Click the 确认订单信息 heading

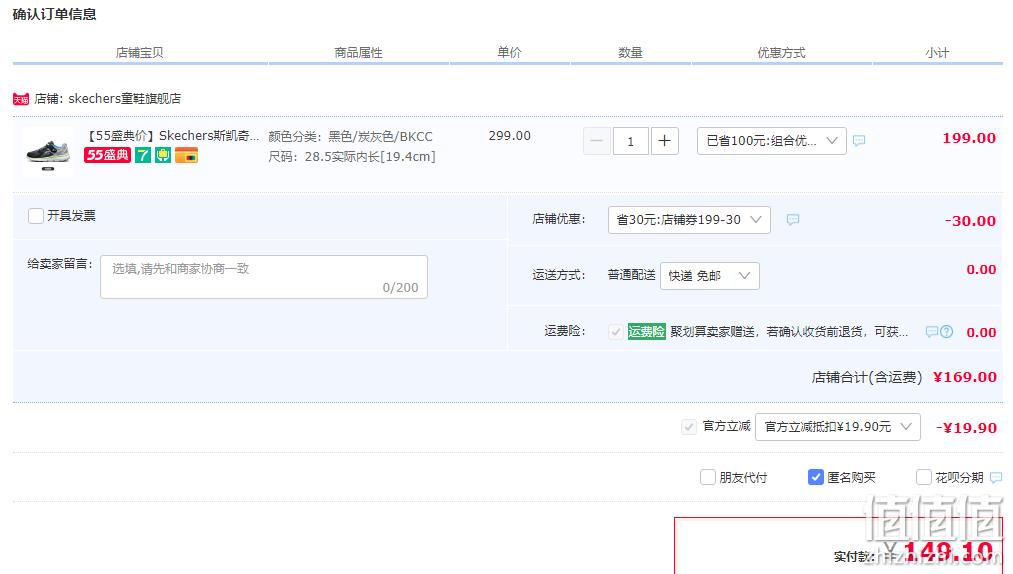[54, 14]
